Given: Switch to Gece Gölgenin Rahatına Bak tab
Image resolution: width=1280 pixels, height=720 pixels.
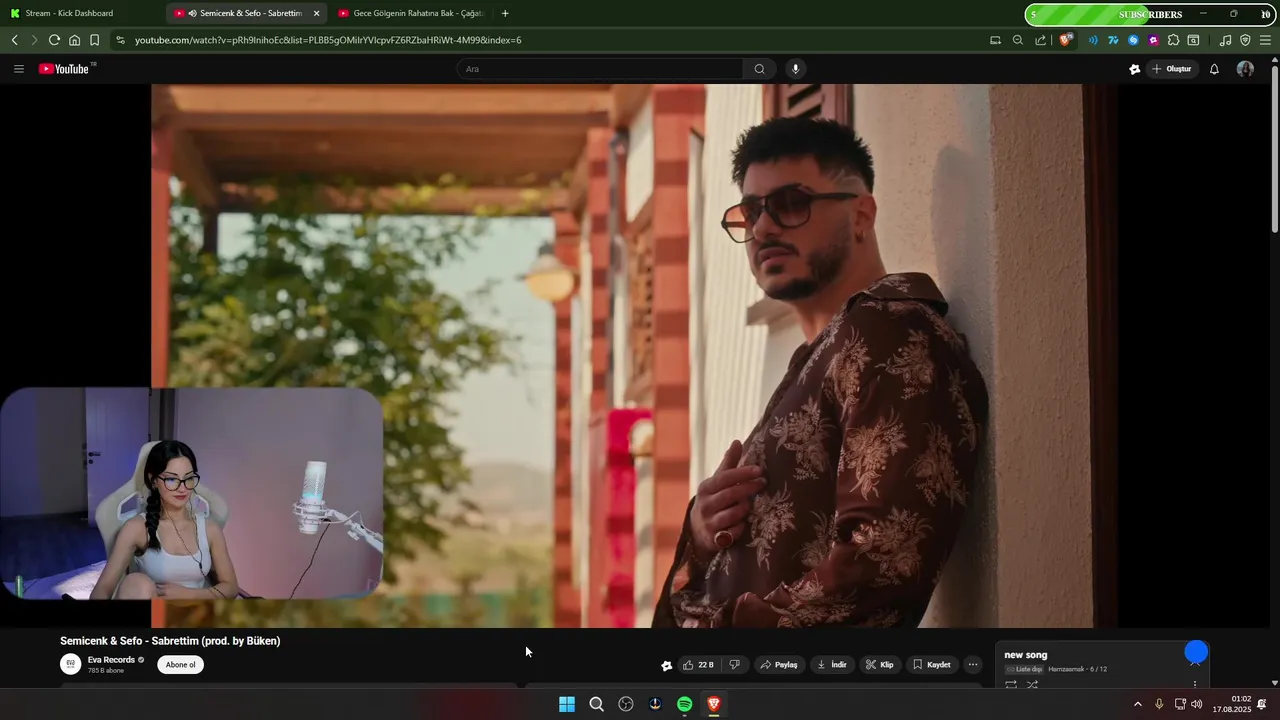Looking at the screenshot, I should click(x=410, y=13).
